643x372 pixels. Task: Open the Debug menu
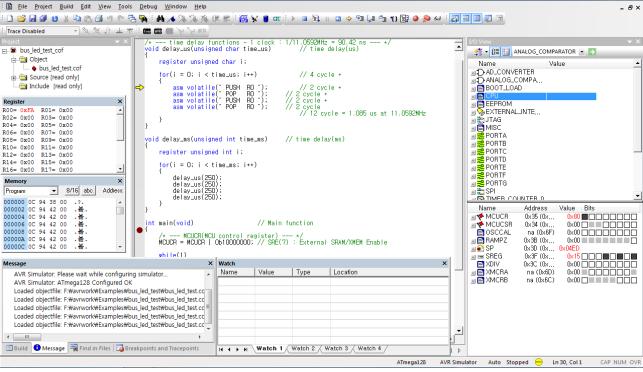click(x=148, y=7)
